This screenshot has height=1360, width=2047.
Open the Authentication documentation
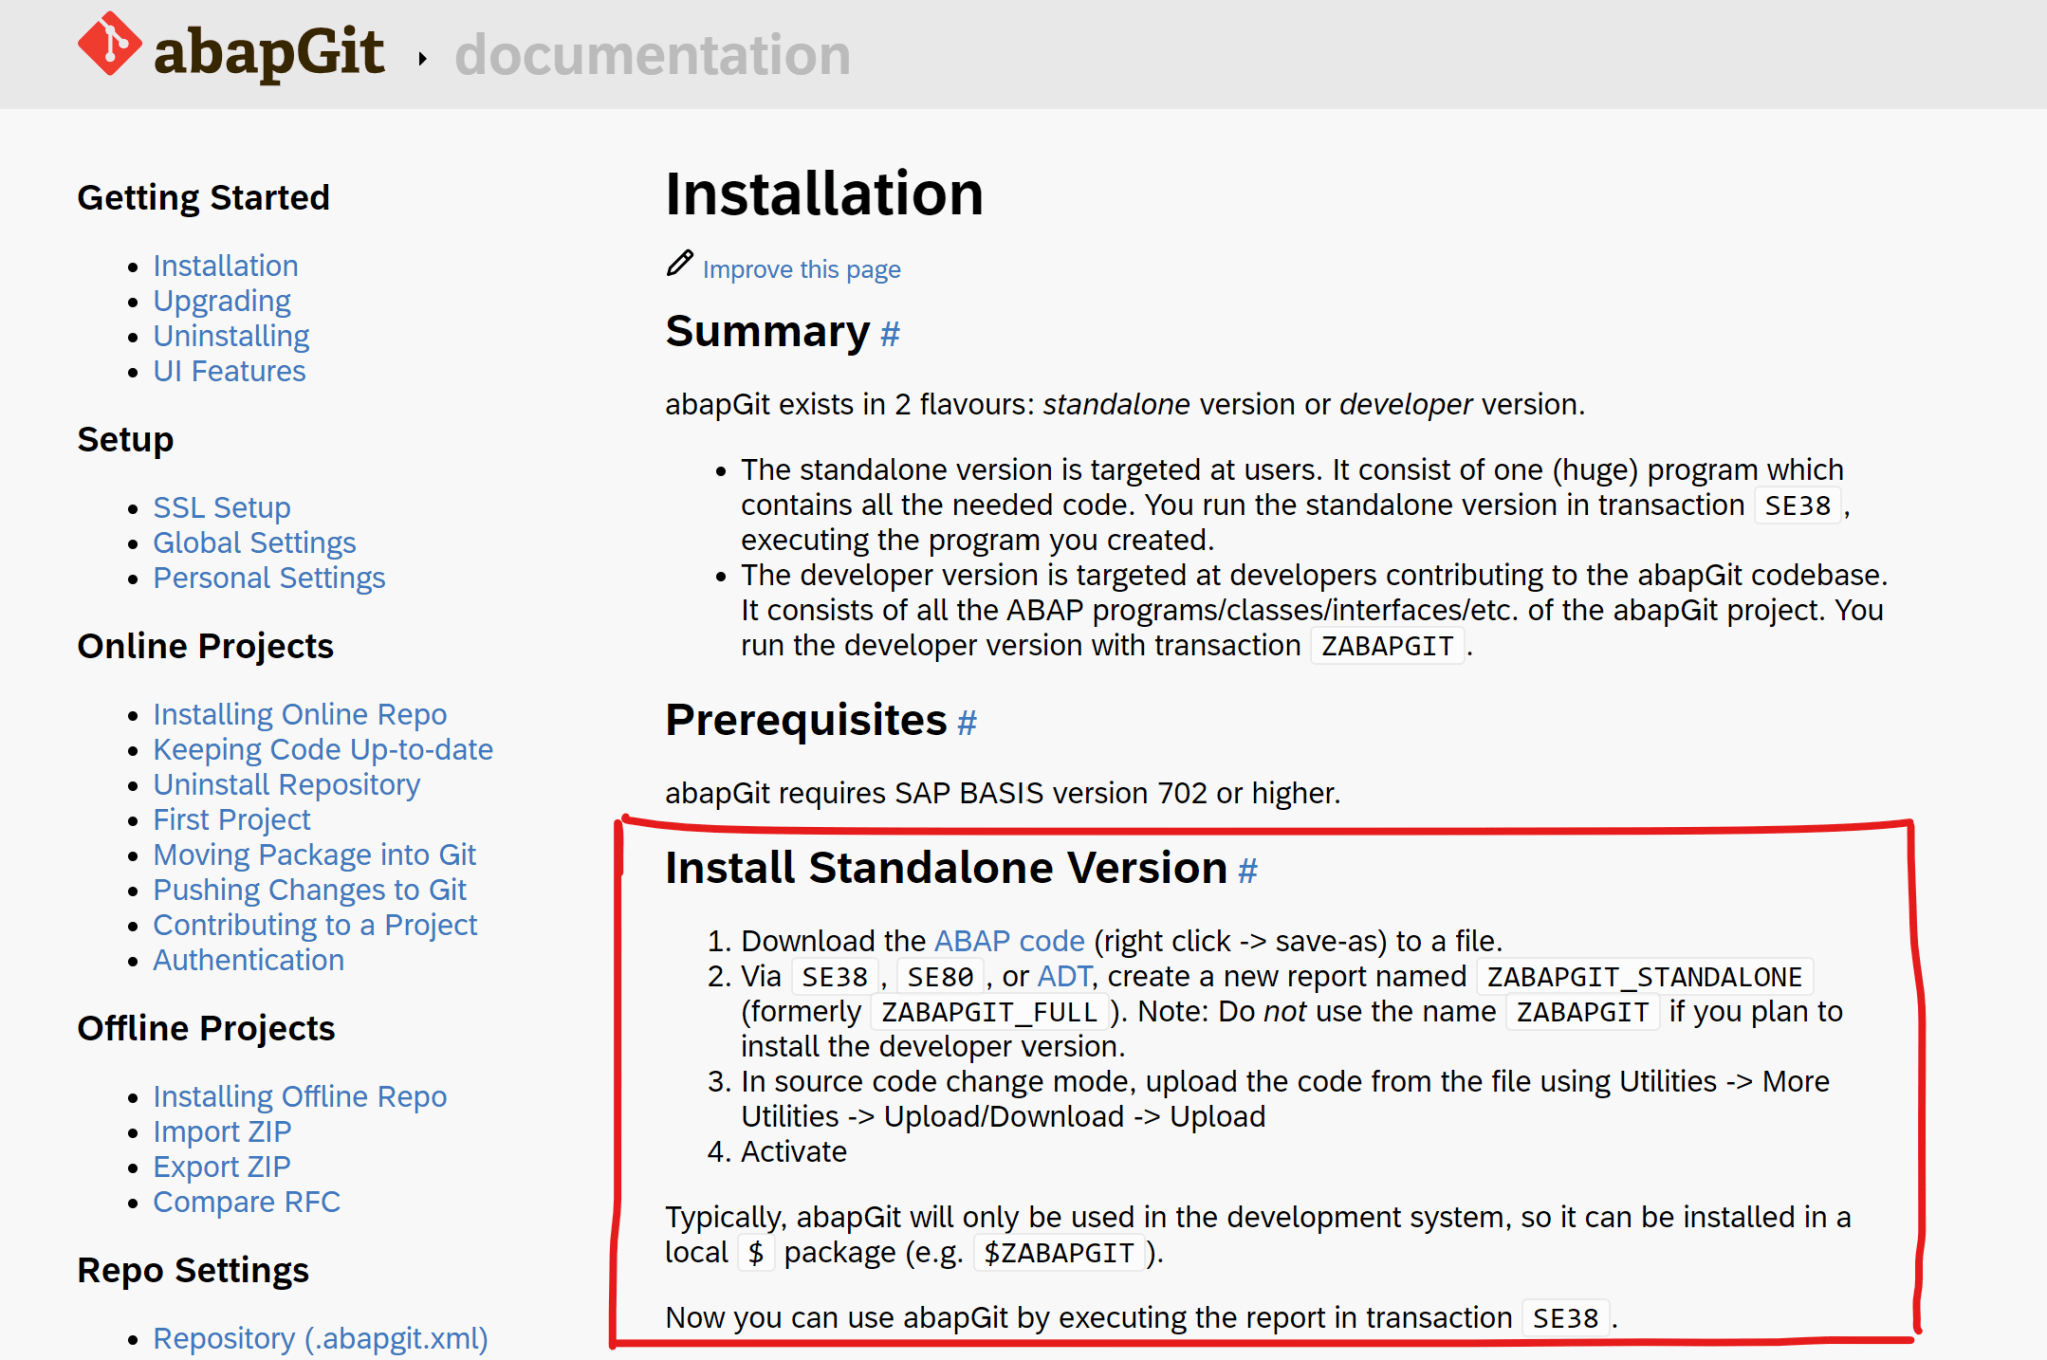pos(248,959)
